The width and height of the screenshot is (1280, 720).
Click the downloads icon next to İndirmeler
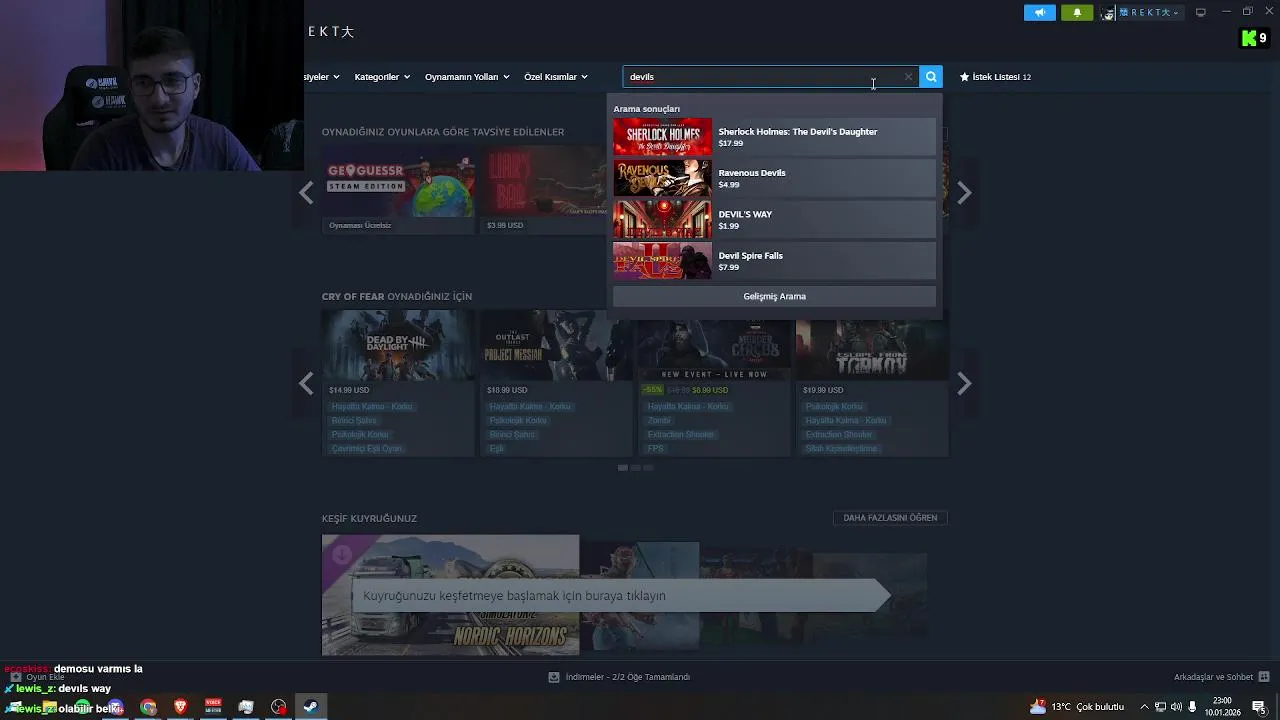tap(554, 677)
